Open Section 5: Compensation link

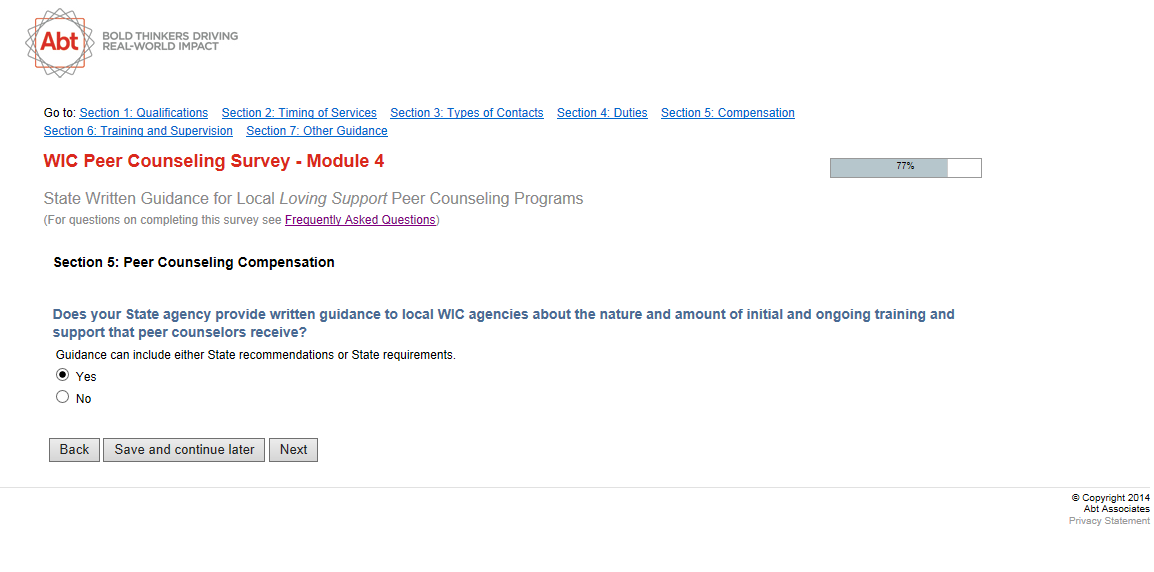[x=727, y=113]
